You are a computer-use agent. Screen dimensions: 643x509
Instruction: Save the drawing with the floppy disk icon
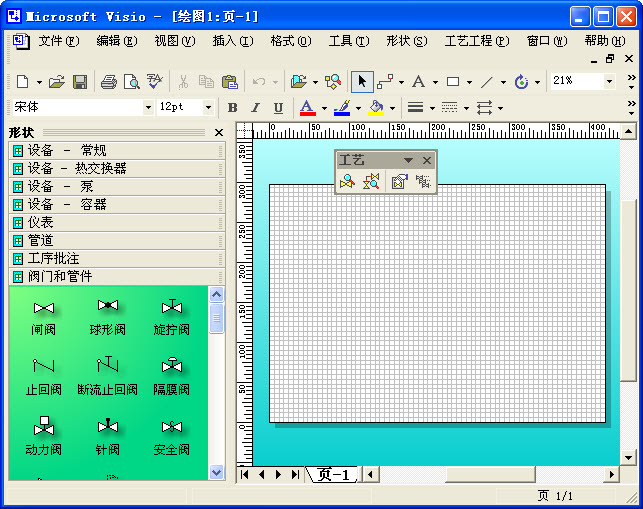(x=80, y=82)
